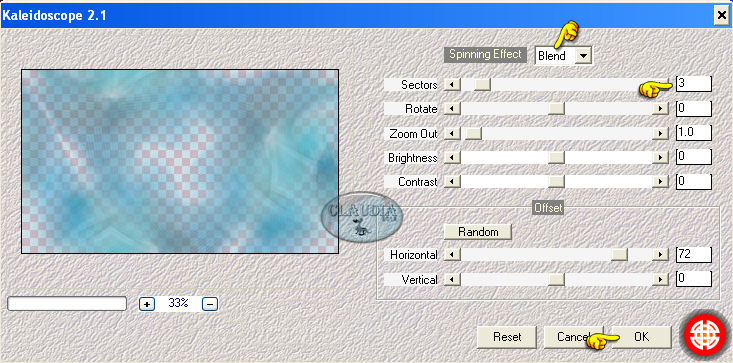Click the Horizontal offset left arrow
733x363 pixels.
452,255
